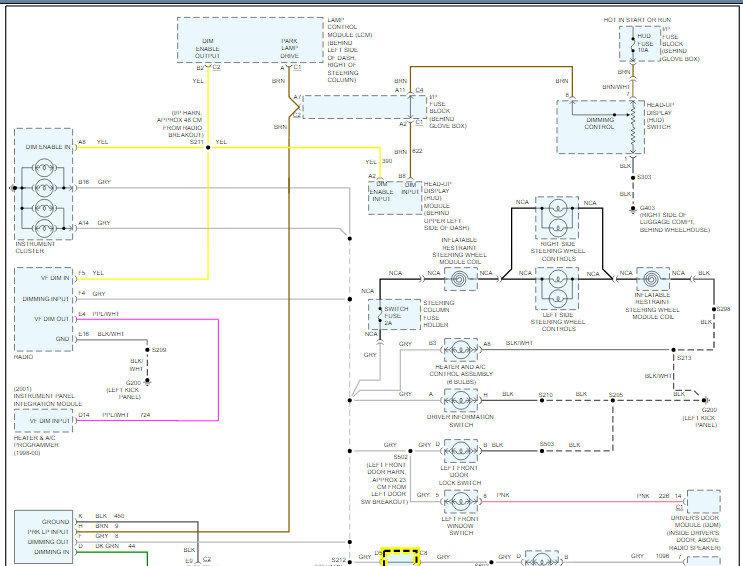Select the Left Front Door Lock Switch symbol
Image resolution: width=743 pixels, height=566 pixels.
pos(462,450)
